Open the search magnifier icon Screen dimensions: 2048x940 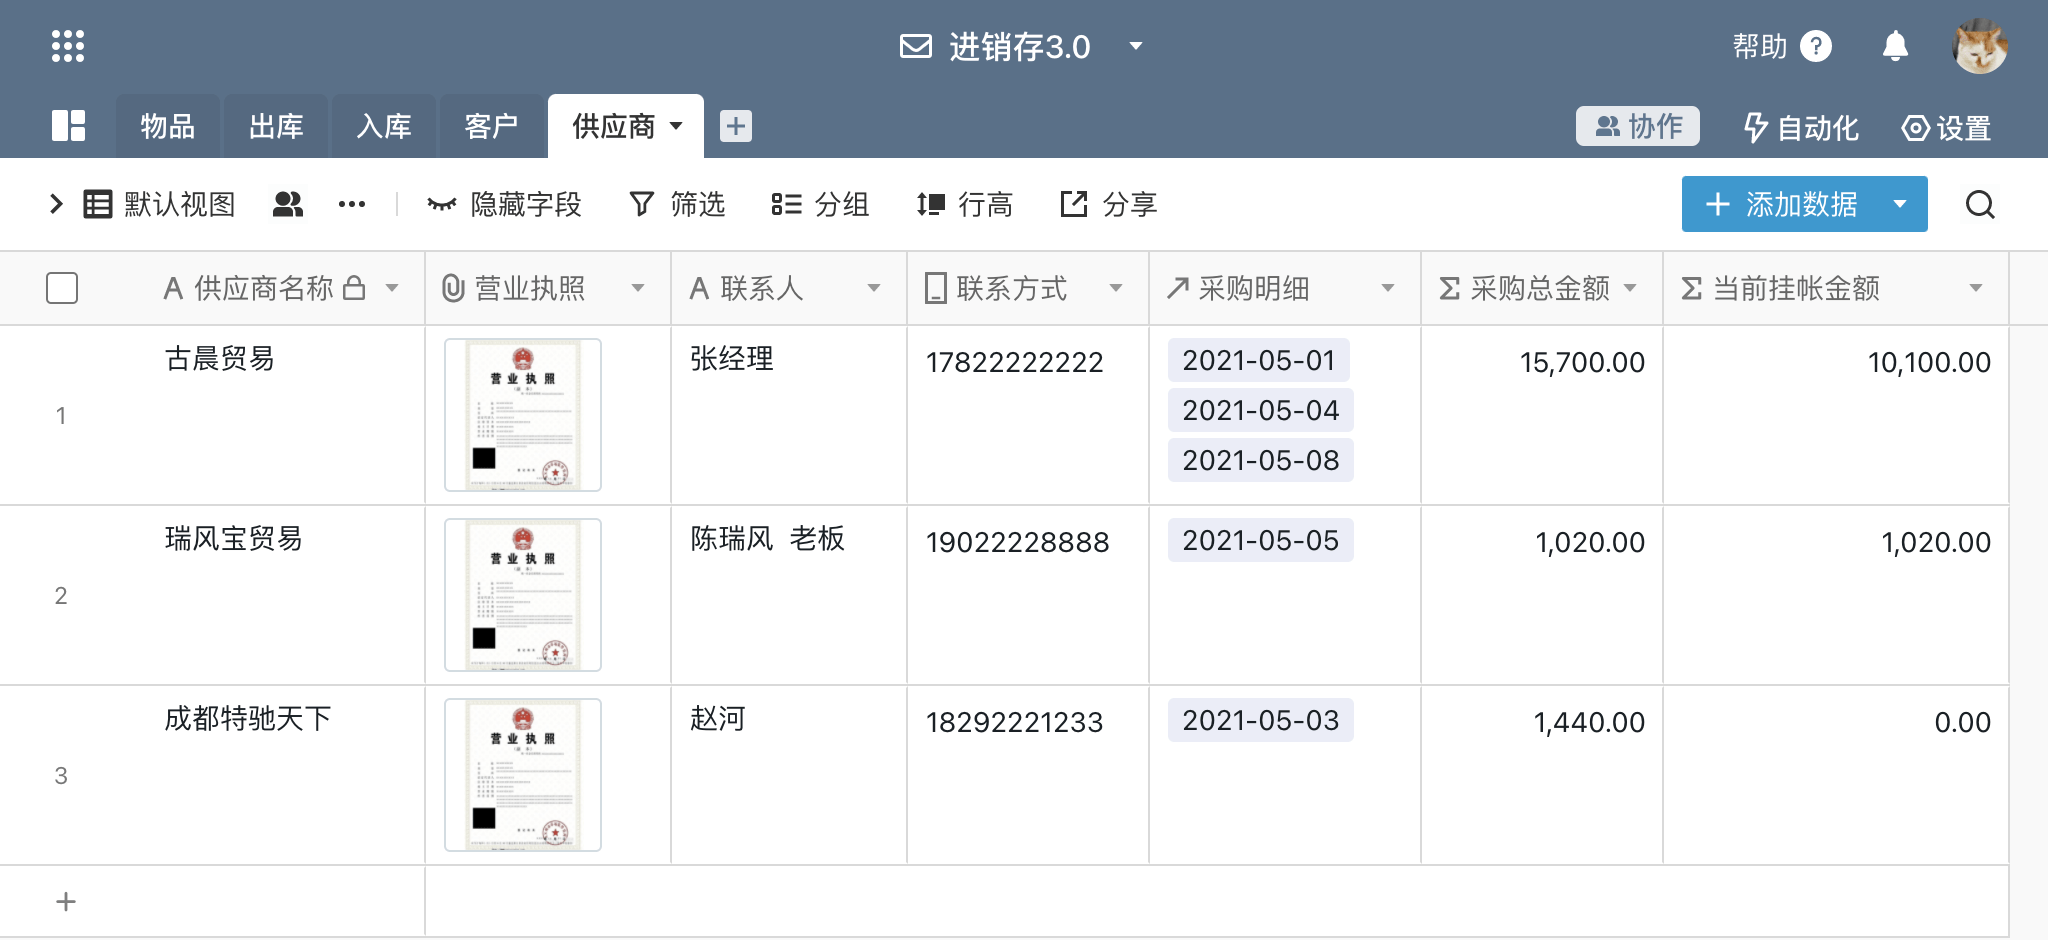[x=1980, y=205]
